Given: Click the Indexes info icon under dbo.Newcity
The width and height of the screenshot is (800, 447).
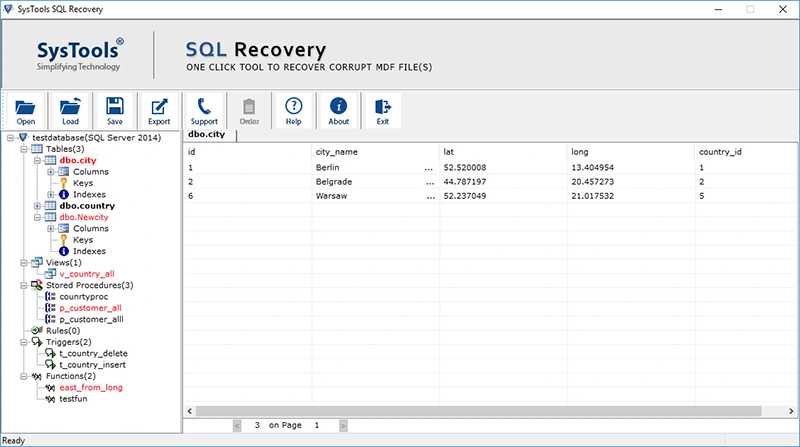Looking at the screenshot, I should pos(64,251).
